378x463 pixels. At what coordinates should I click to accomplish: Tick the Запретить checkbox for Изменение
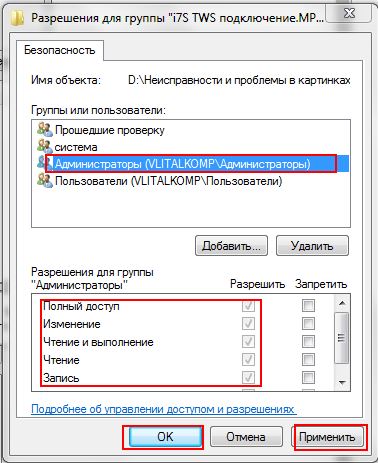coord(308,323)
